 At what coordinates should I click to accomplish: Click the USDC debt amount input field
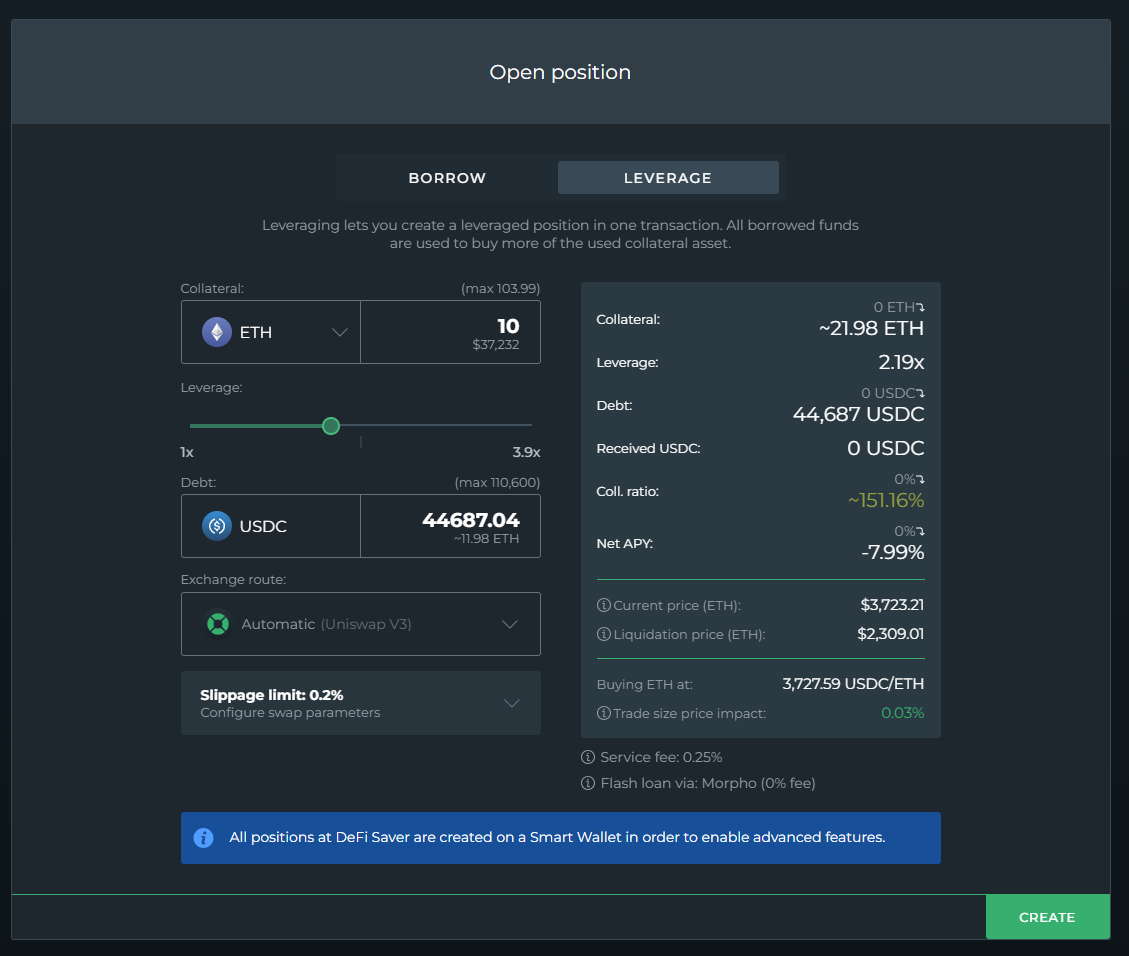(x=450, y=526)
